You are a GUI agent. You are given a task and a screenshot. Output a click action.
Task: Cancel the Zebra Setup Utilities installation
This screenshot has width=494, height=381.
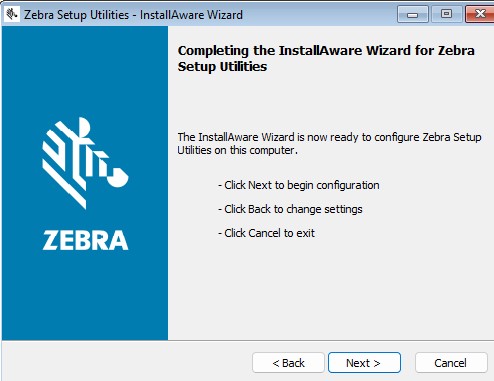(451, 363)
